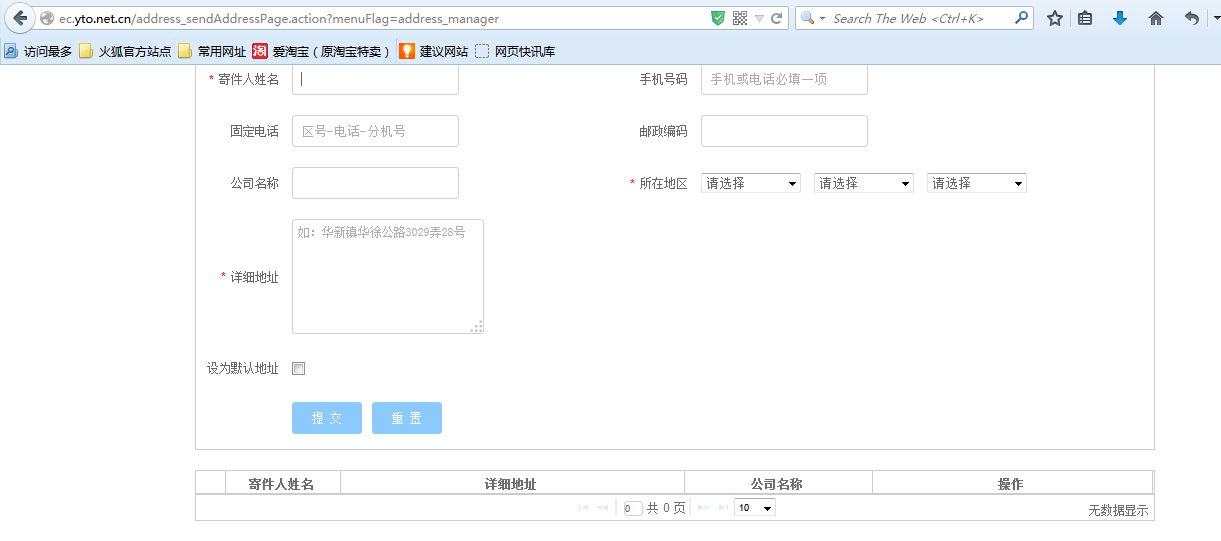Go to the home page icon
Screen dimensions: 1221x541
click(1156, 18)
